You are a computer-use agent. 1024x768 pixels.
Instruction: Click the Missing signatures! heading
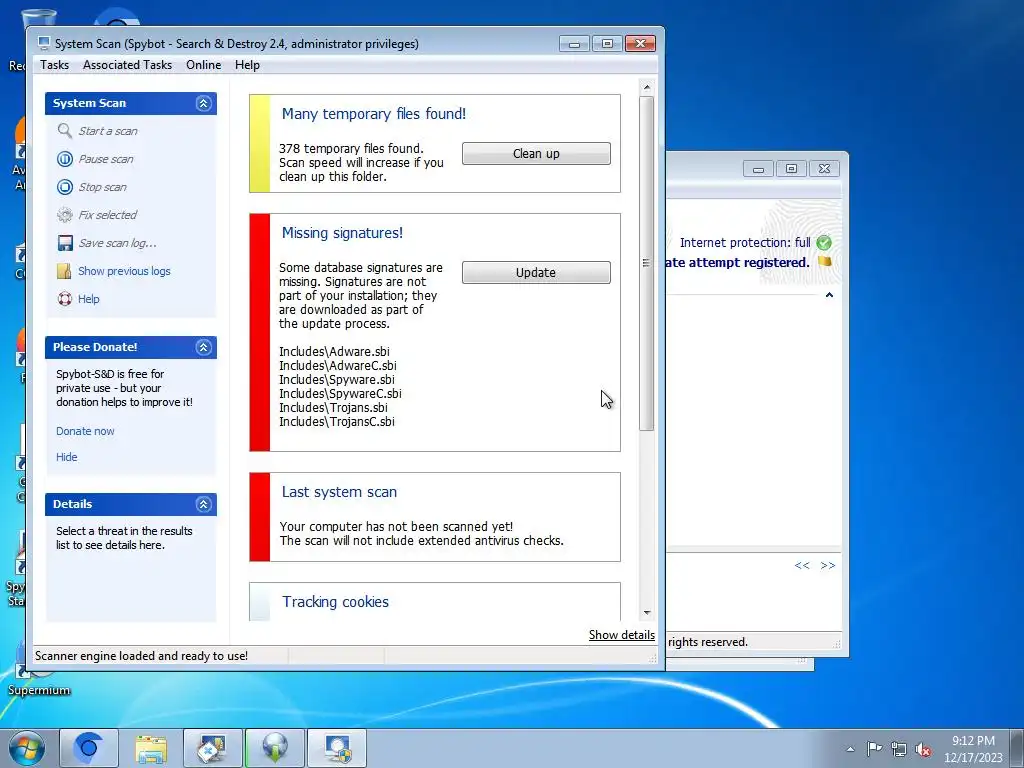coord(342,232)
